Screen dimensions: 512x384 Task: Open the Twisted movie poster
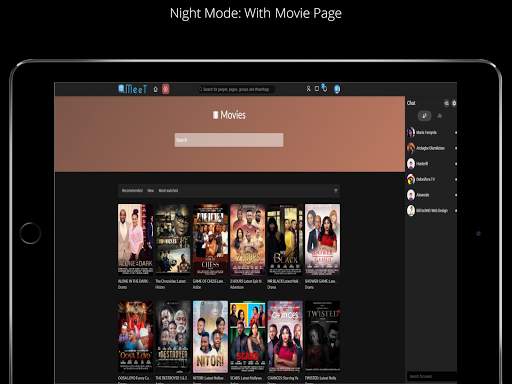pyautogui.click(x=322, y=337)
